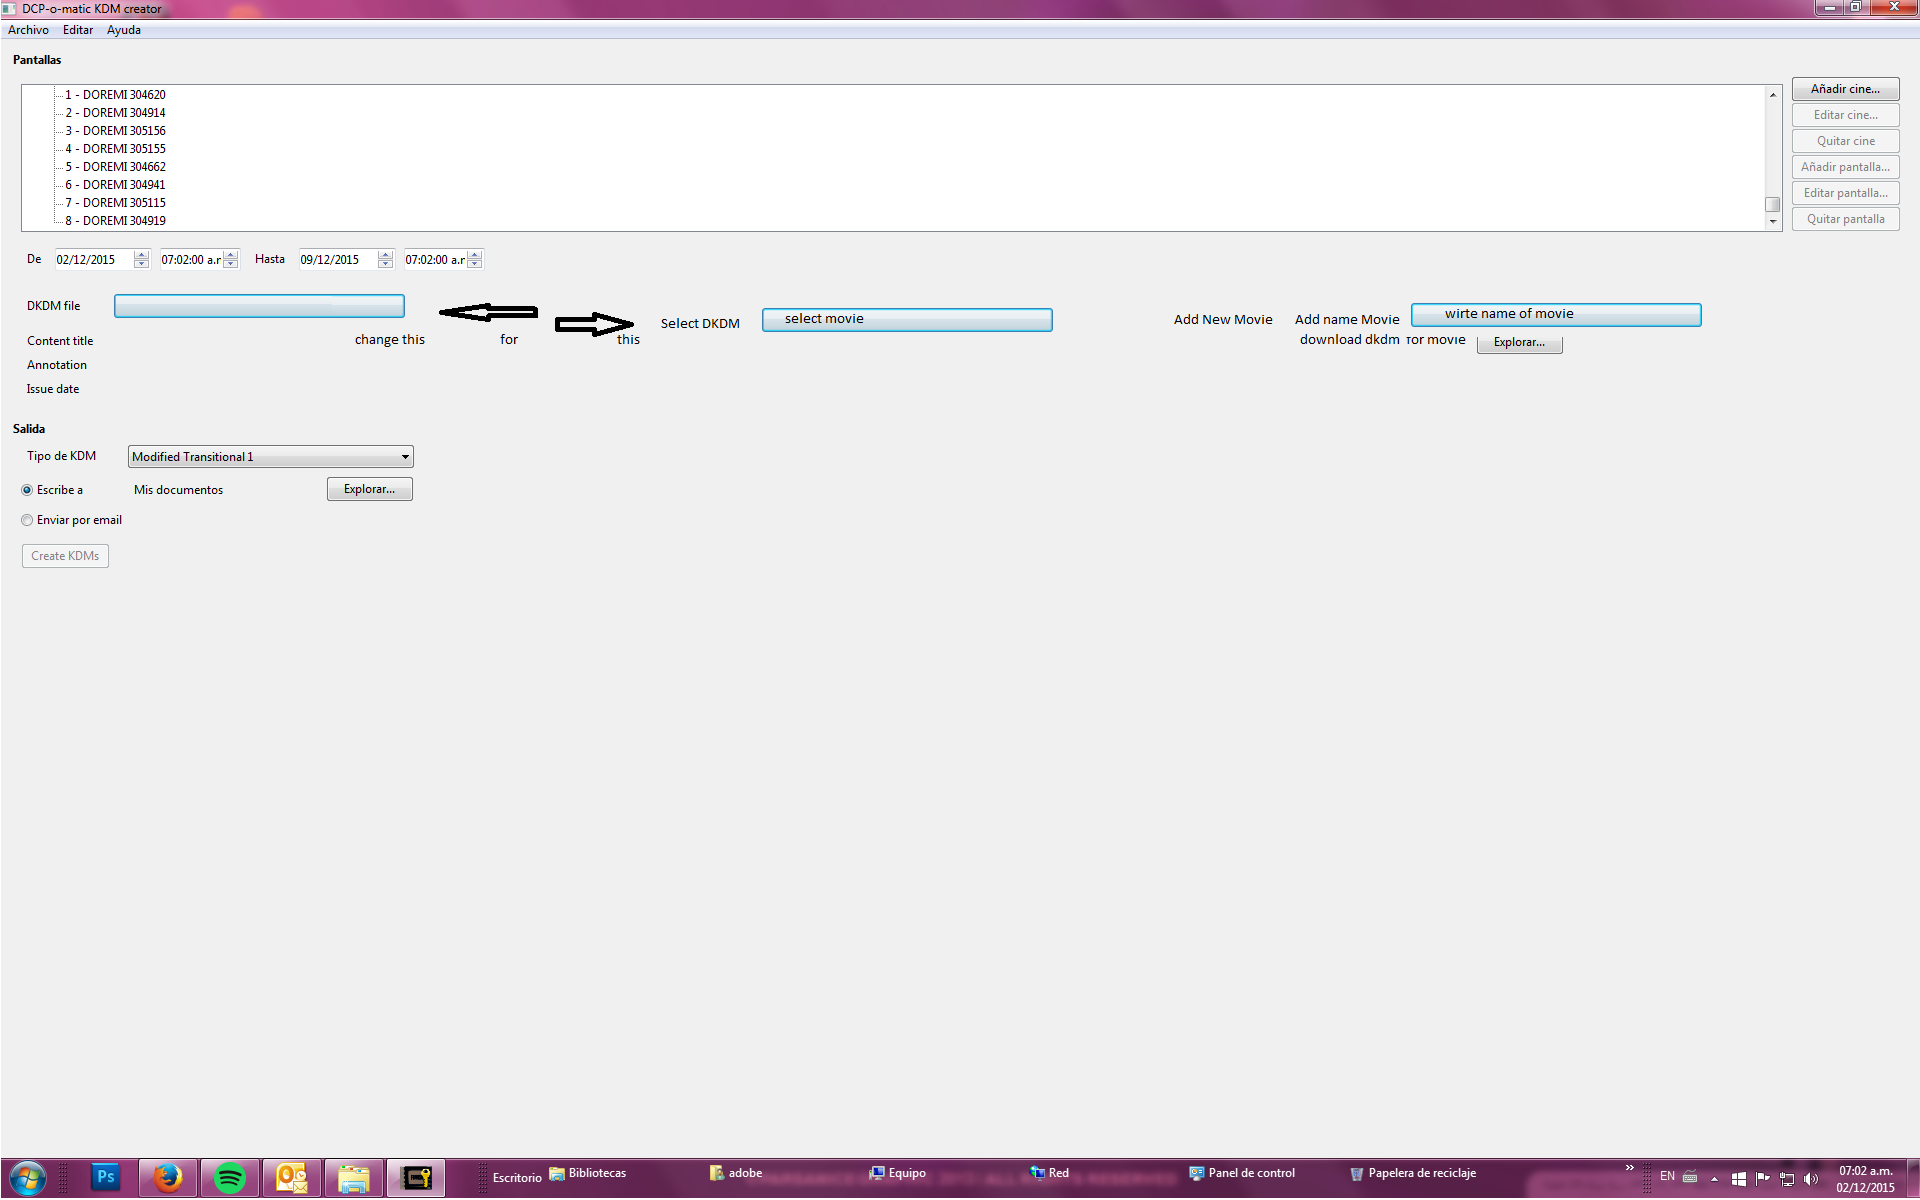Click the De date field 02/12/2015
The height and width of the screenshot is (1200, 1920).
coord(94,260)
